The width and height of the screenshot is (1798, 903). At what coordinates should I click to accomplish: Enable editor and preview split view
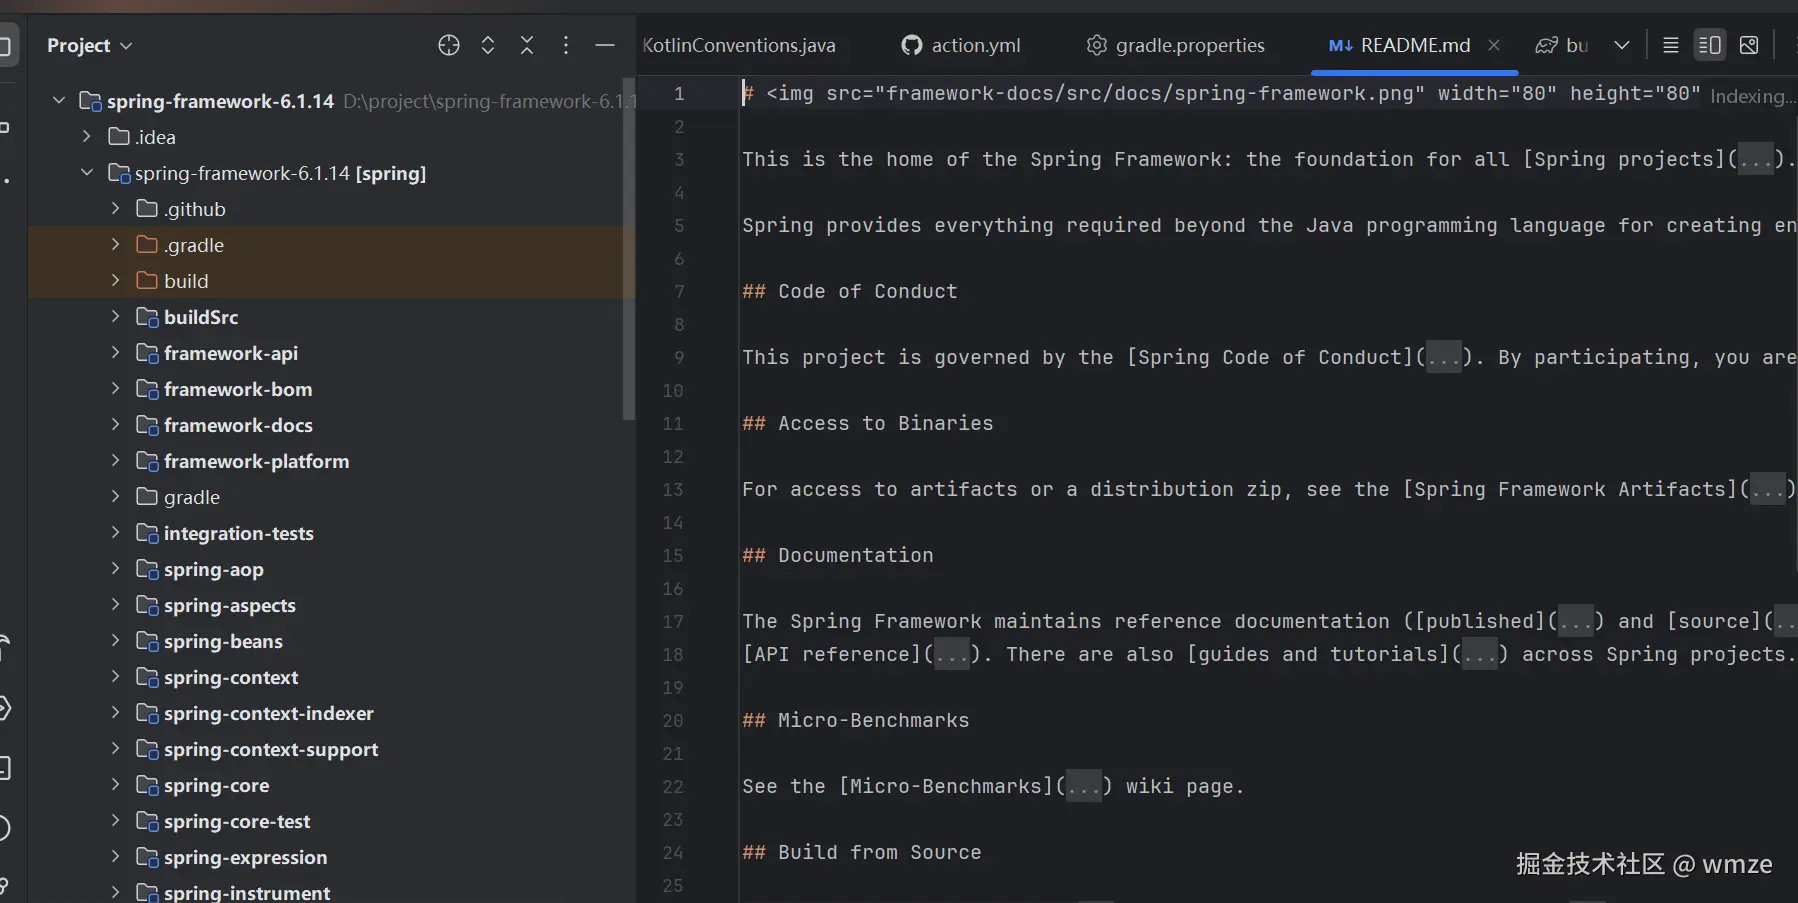pos(1709,45)
